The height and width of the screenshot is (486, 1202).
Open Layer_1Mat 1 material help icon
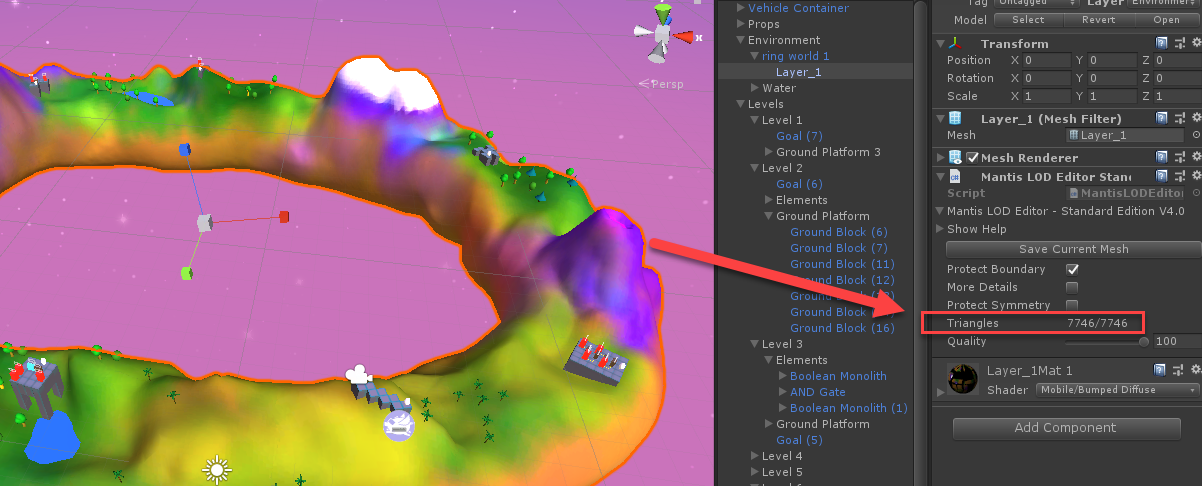point(1161,371)
